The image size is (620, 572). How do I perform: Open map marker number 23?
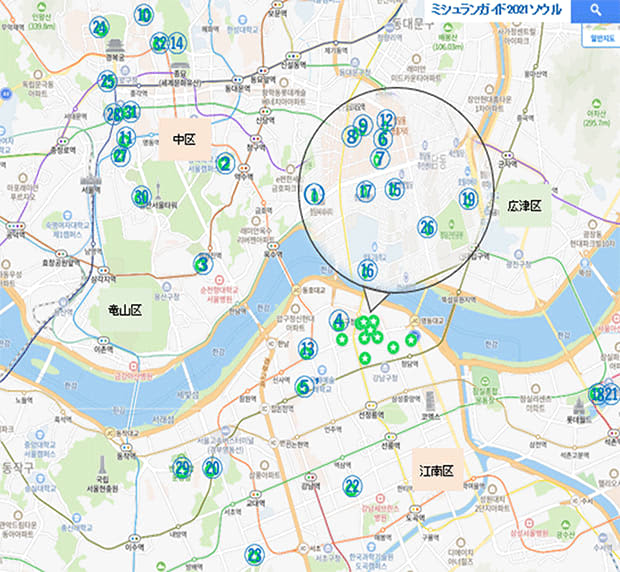coord(255,554)
